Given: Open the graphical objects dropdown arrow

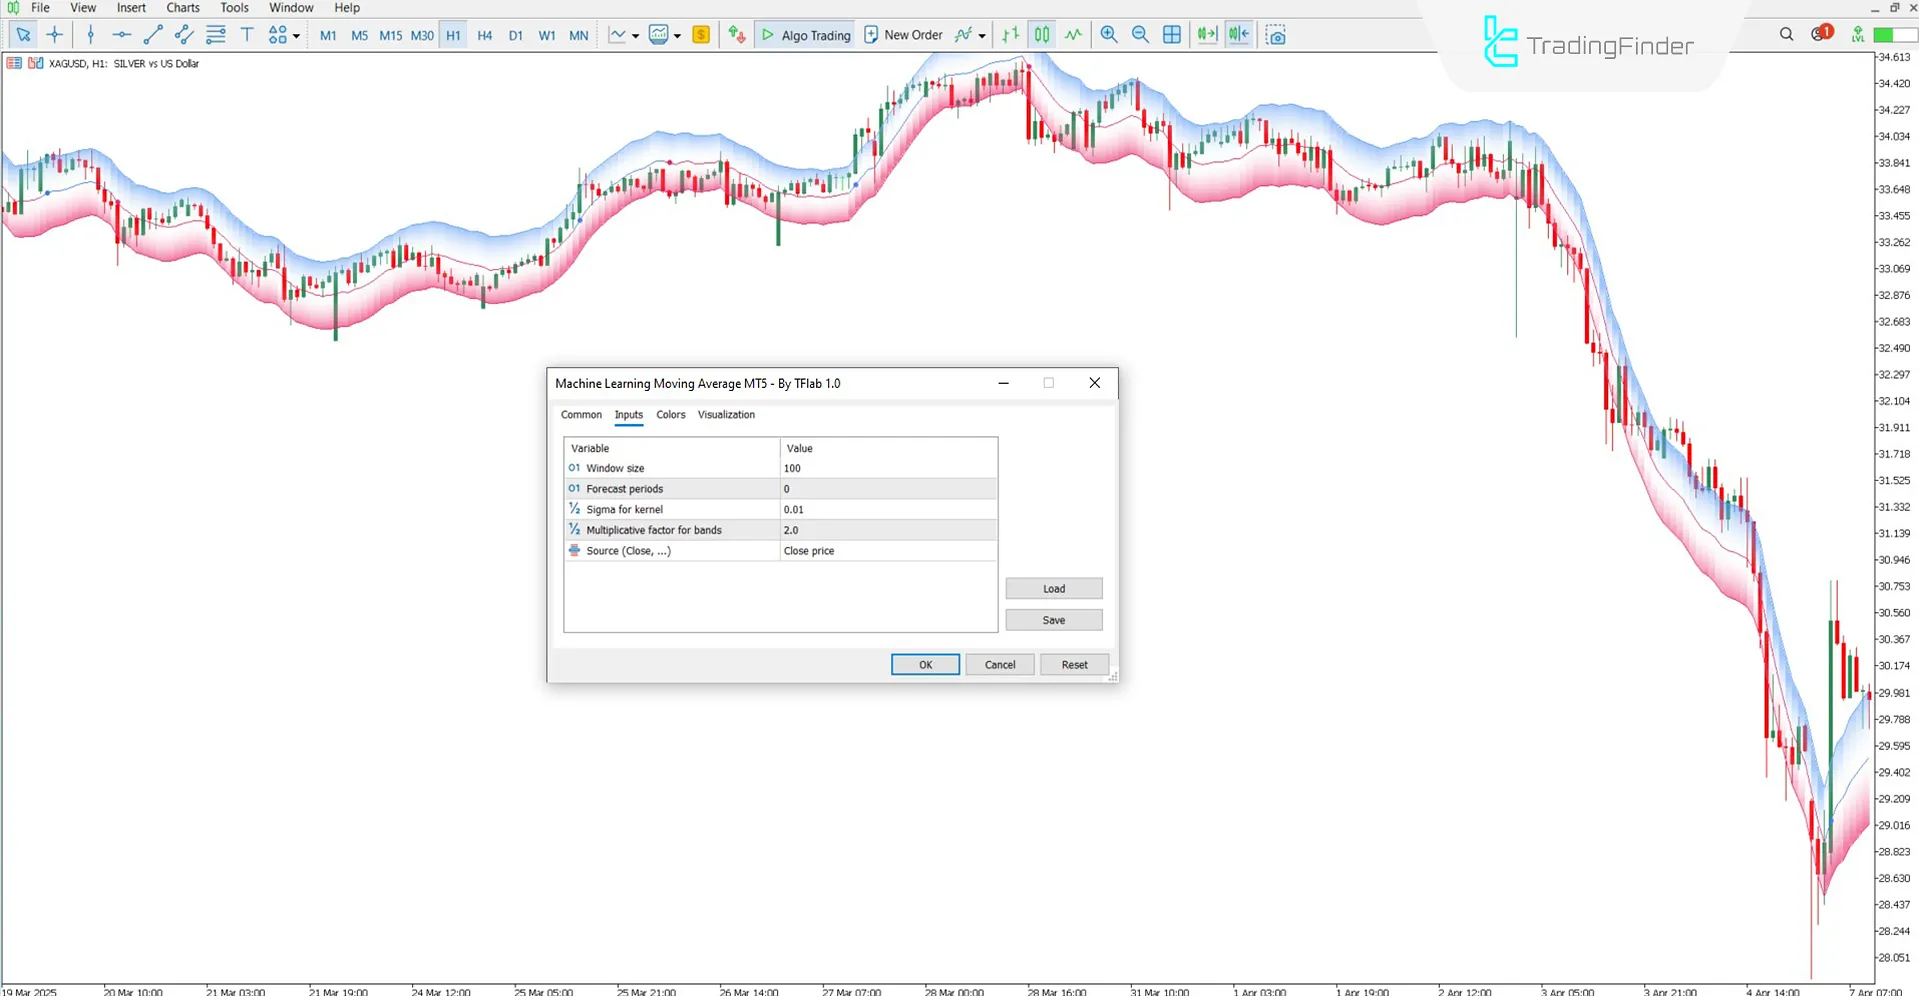Looking at the screenshot, I should click(296, 34).
